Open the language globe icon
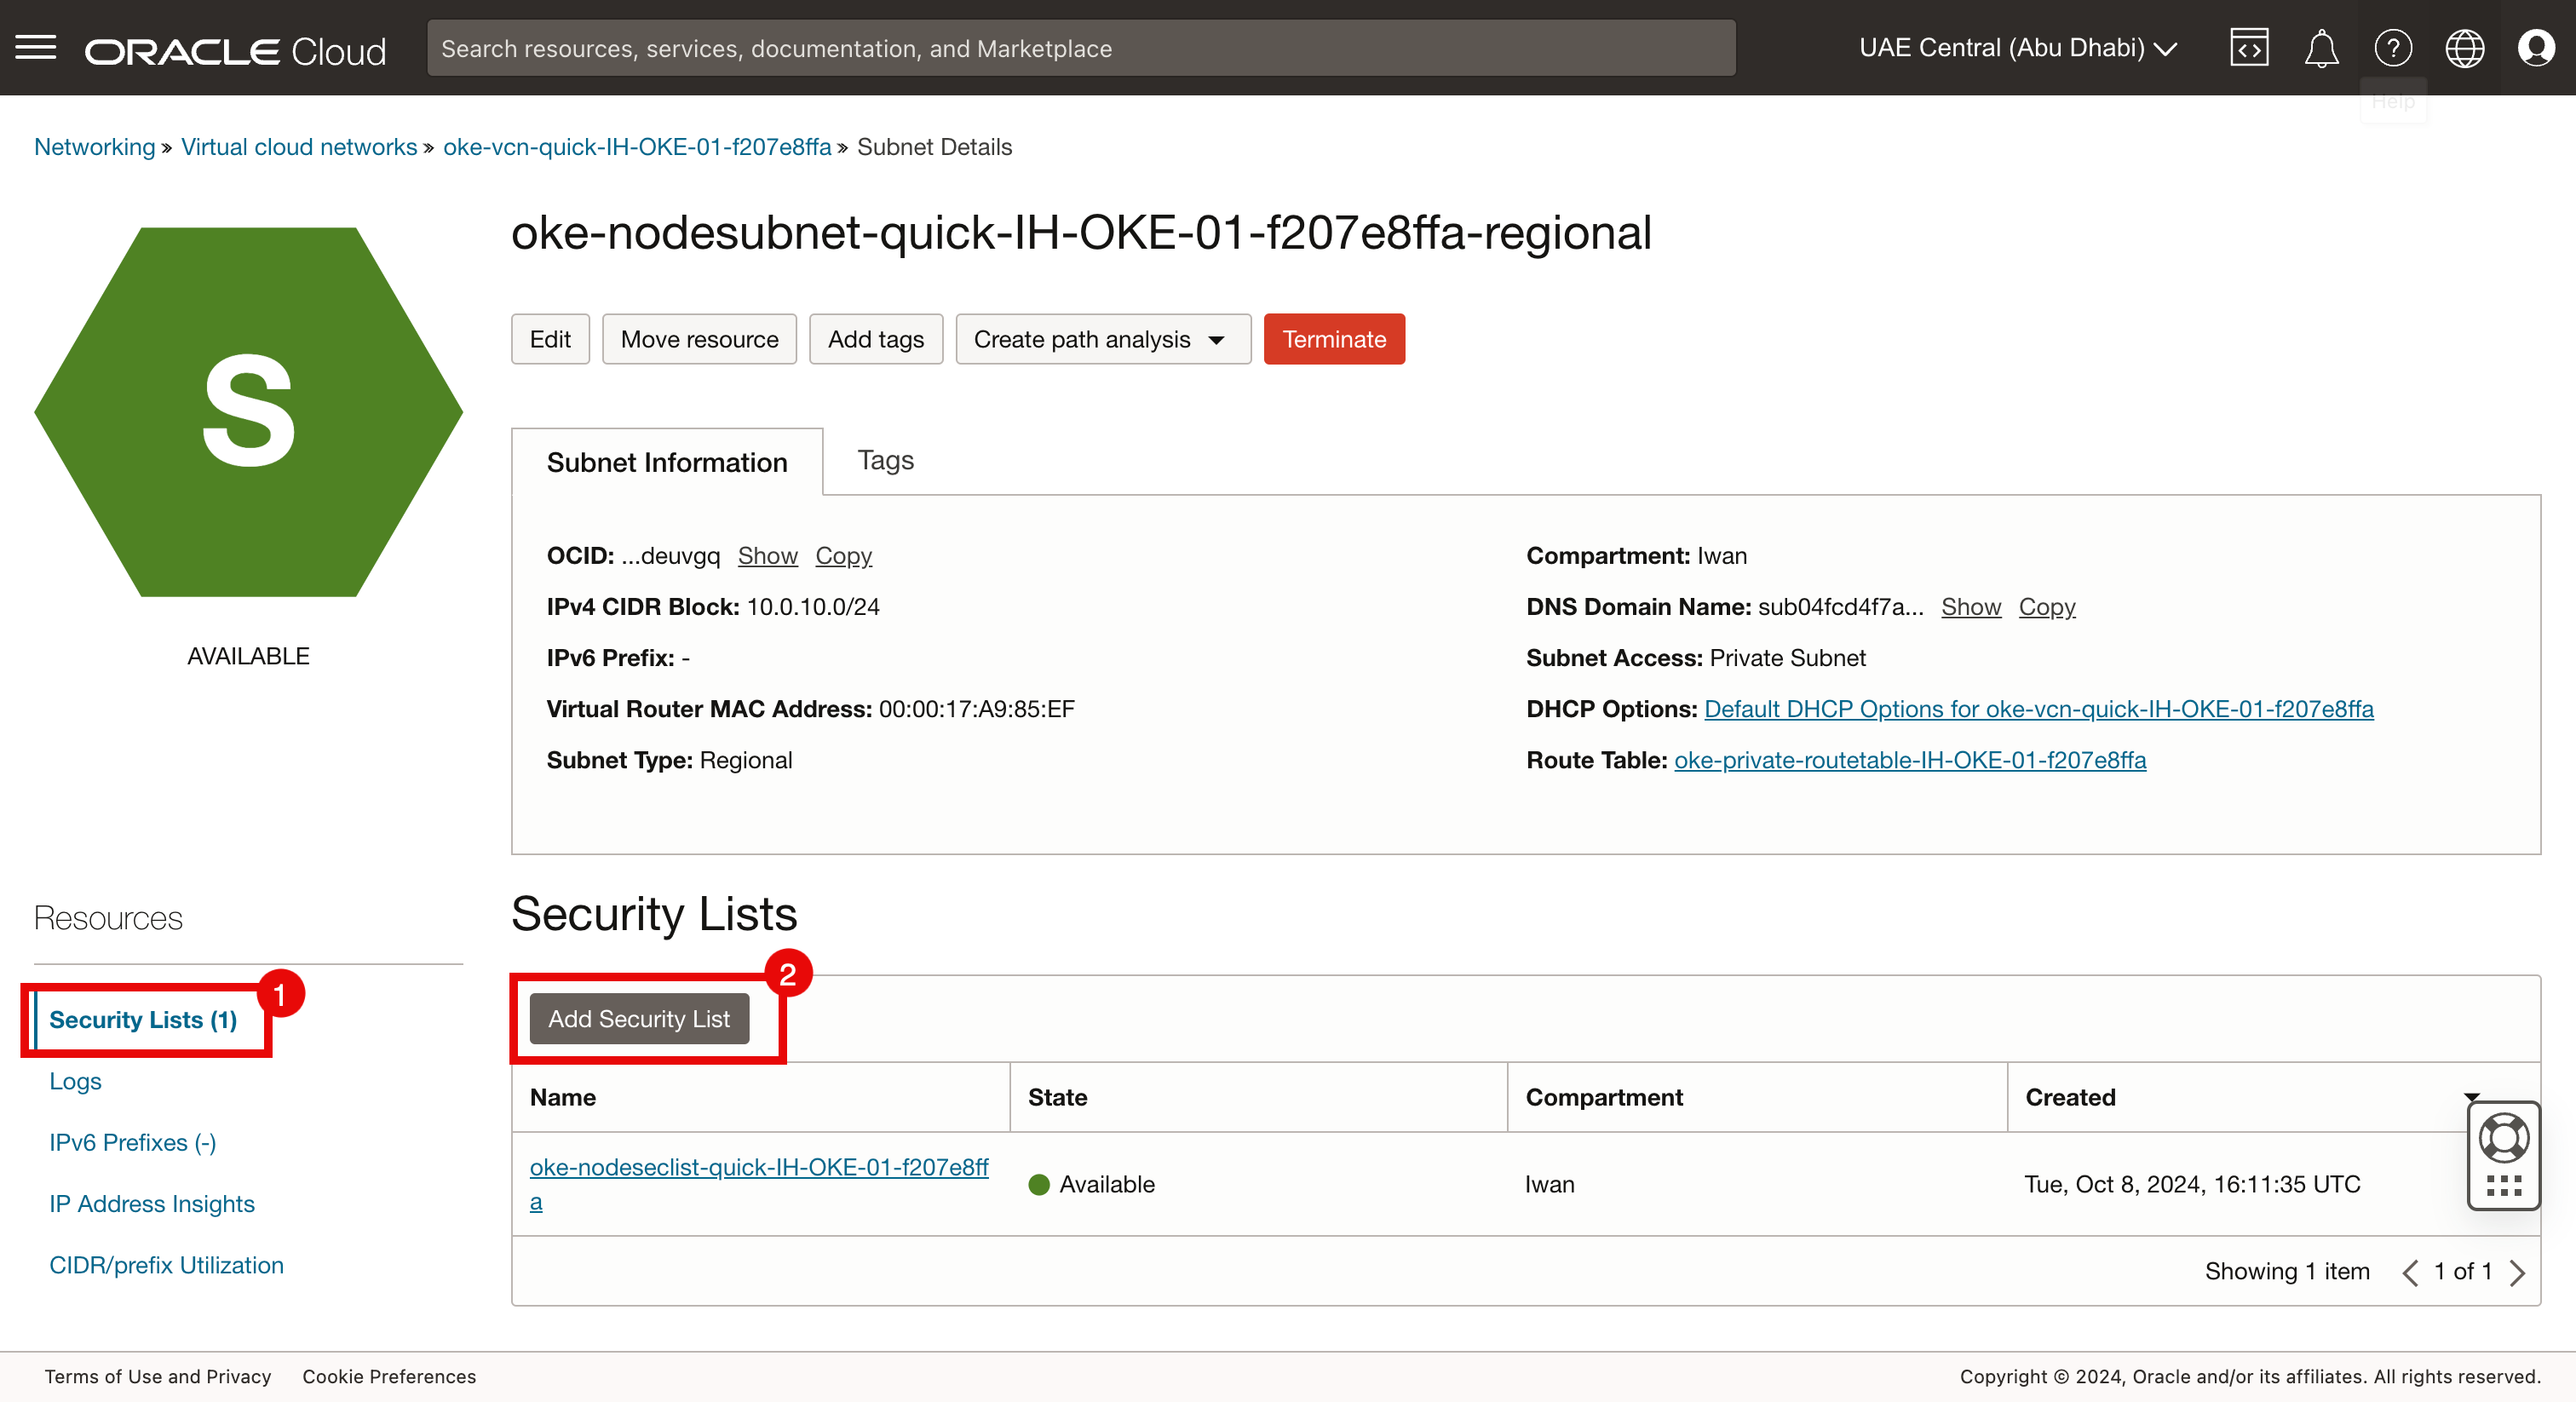The height and width of the screenshot is (1402, 2576). [2464, 48]
